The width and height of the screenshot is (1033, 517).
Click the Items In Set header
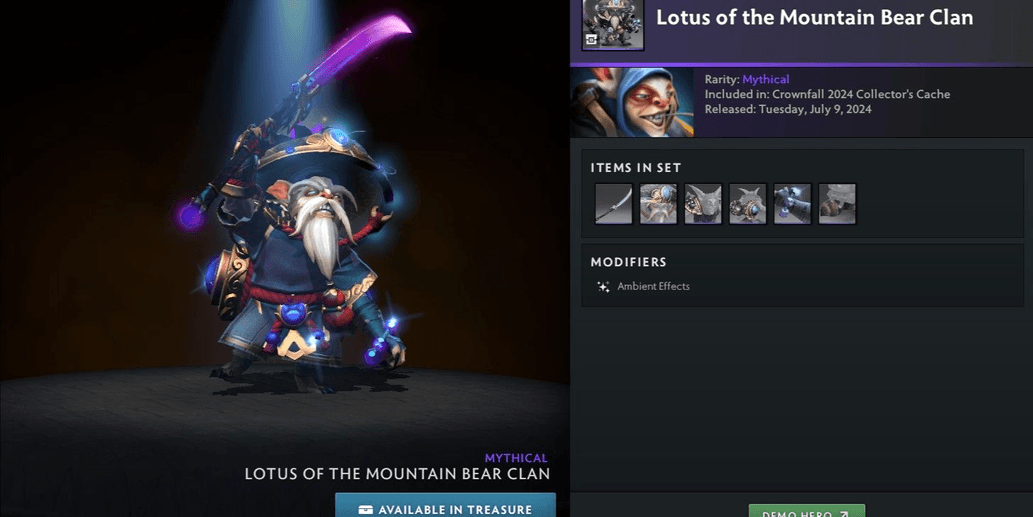[636, 168]
